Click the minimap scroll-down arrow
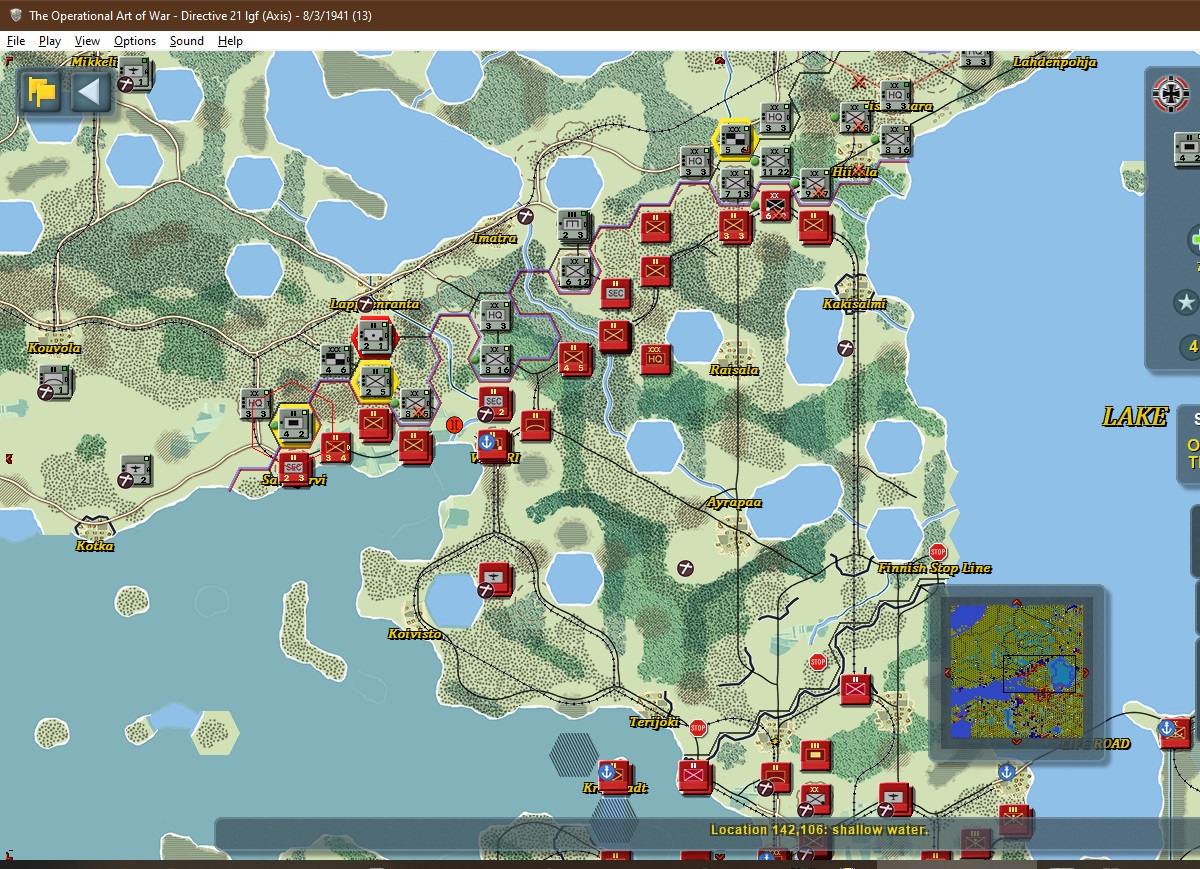Image resolution: width=1200 pixels, height=869 pixels. (x=1017, y=743)
